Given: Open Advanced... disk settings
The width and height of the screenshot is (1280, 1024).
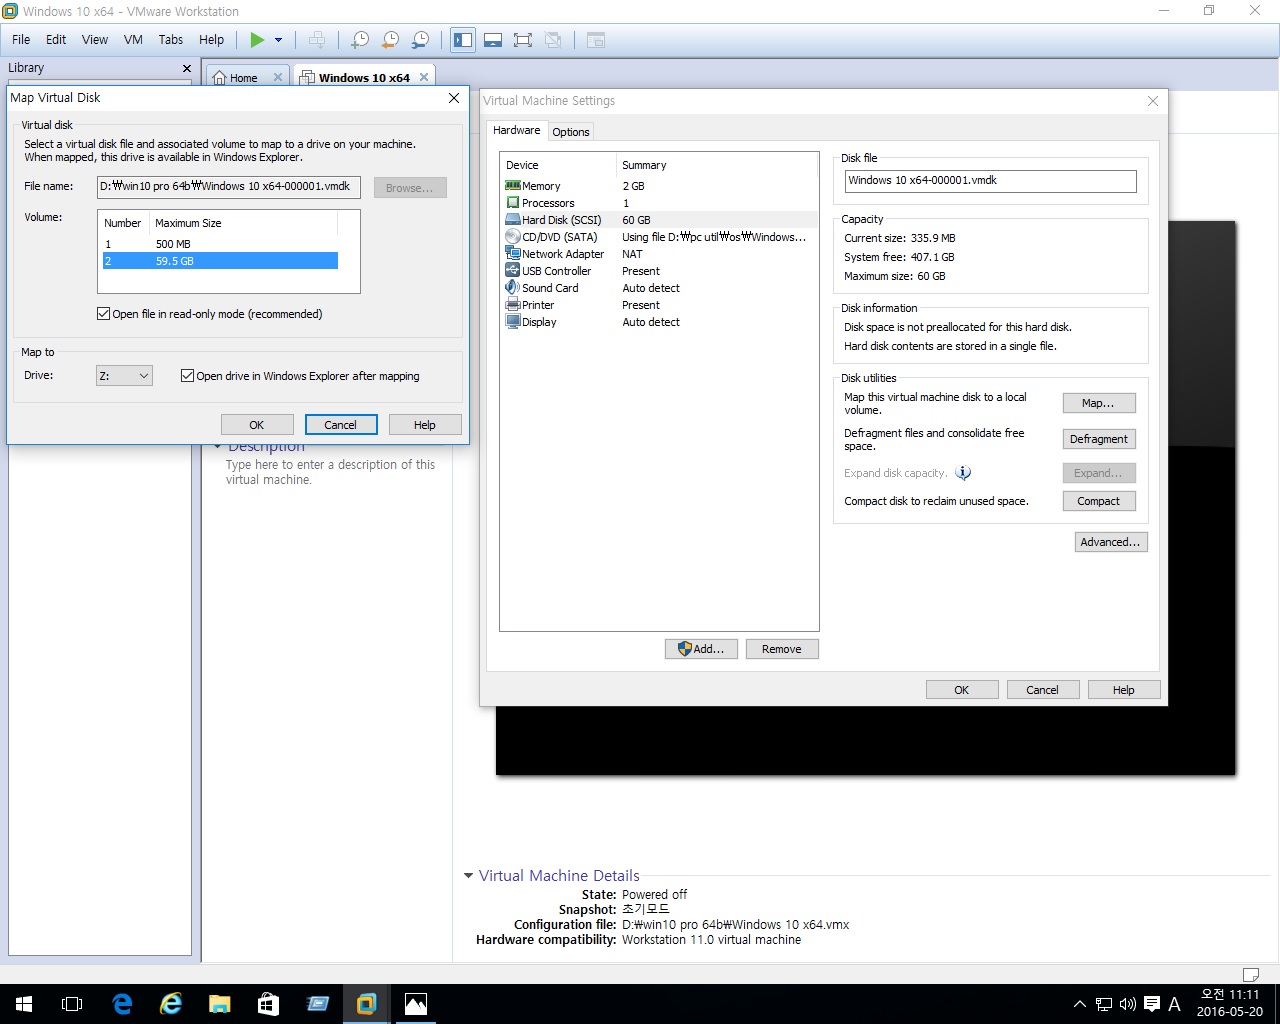Looking at the screenshot, I should [x=1111, y=542].
